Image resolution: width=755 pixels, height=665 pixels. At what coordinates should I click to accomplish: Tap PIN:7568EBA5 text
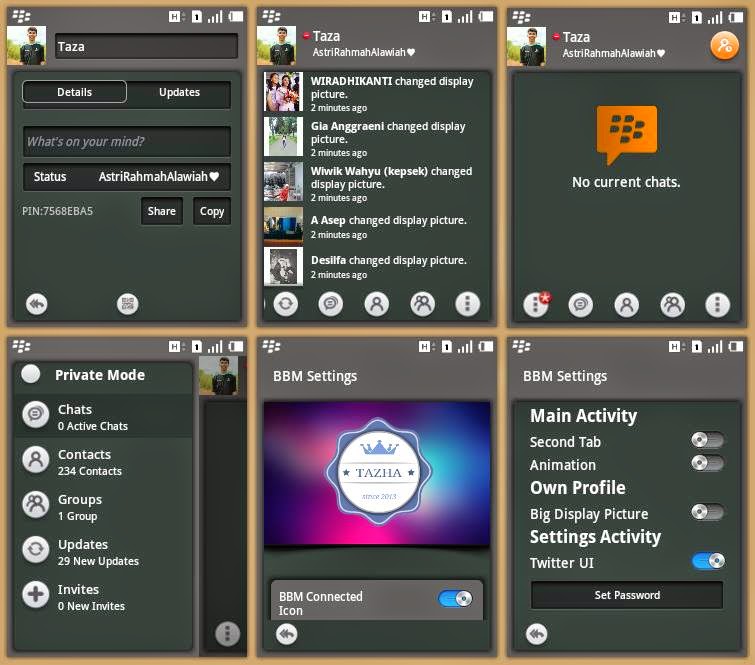pyautogui.click(x=57, y=211)
